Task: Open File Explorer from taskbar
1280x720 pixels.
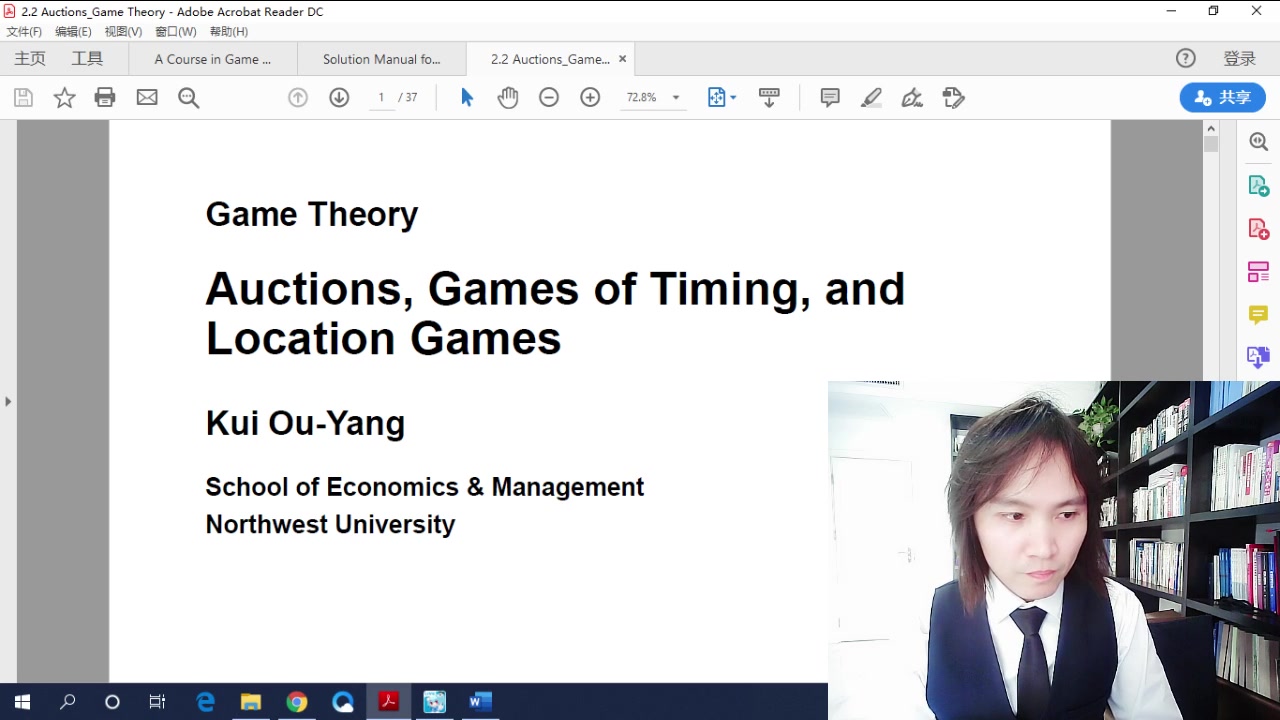Action: pos(250,702)
